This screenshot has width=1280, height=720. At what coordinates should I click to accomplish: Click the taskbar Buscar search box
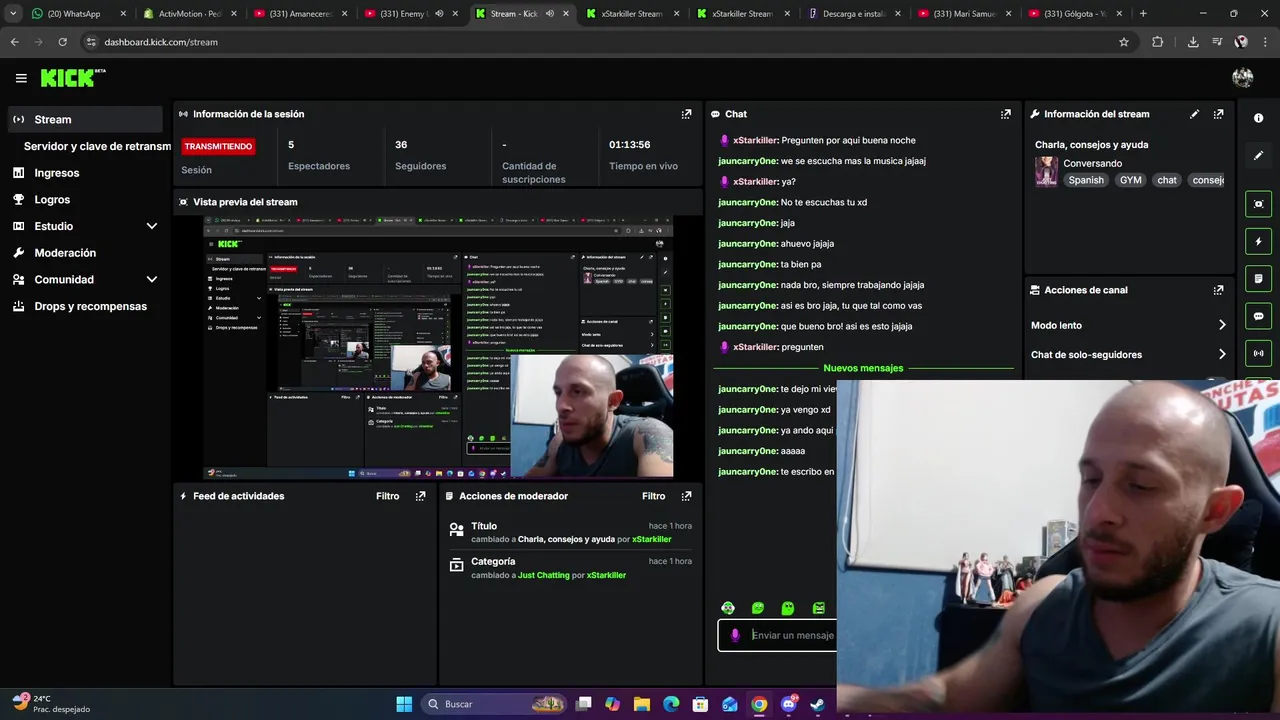pos(495,704)
